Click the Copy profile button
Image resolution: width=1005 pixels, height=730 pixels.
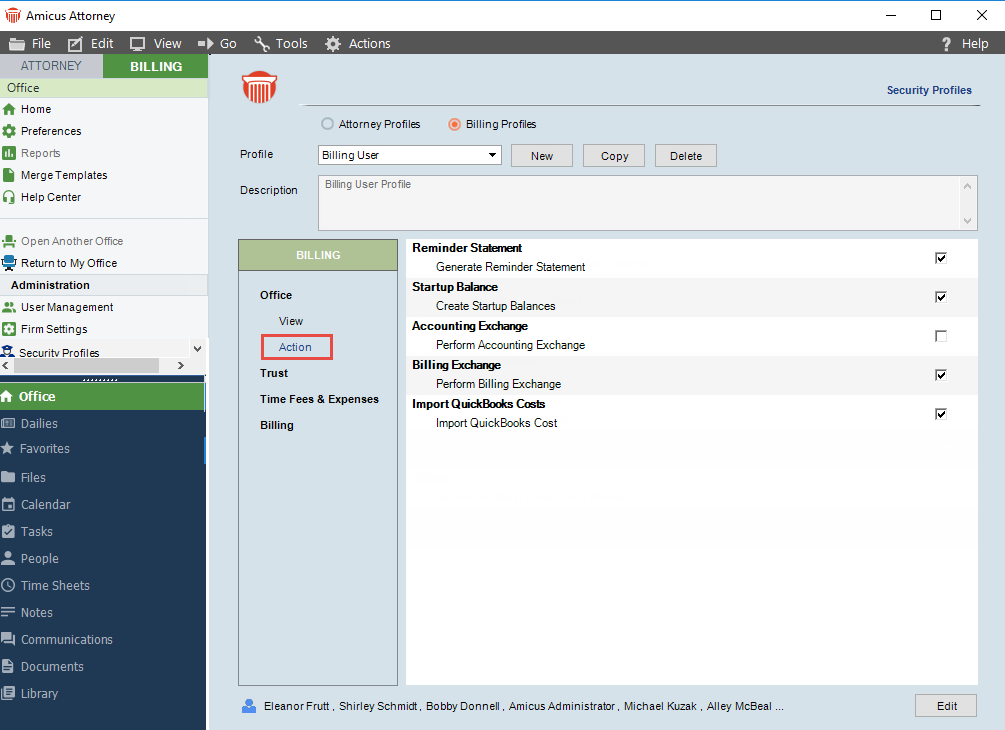point(614,155)
